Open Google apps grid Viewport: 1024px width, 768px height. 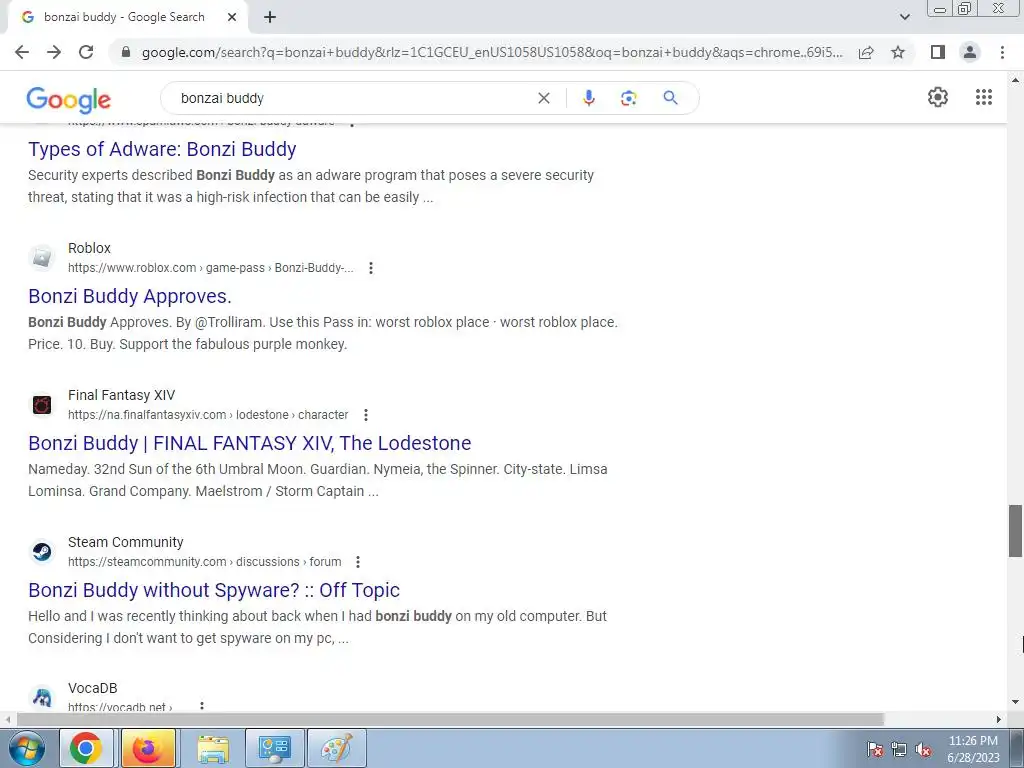984,97
